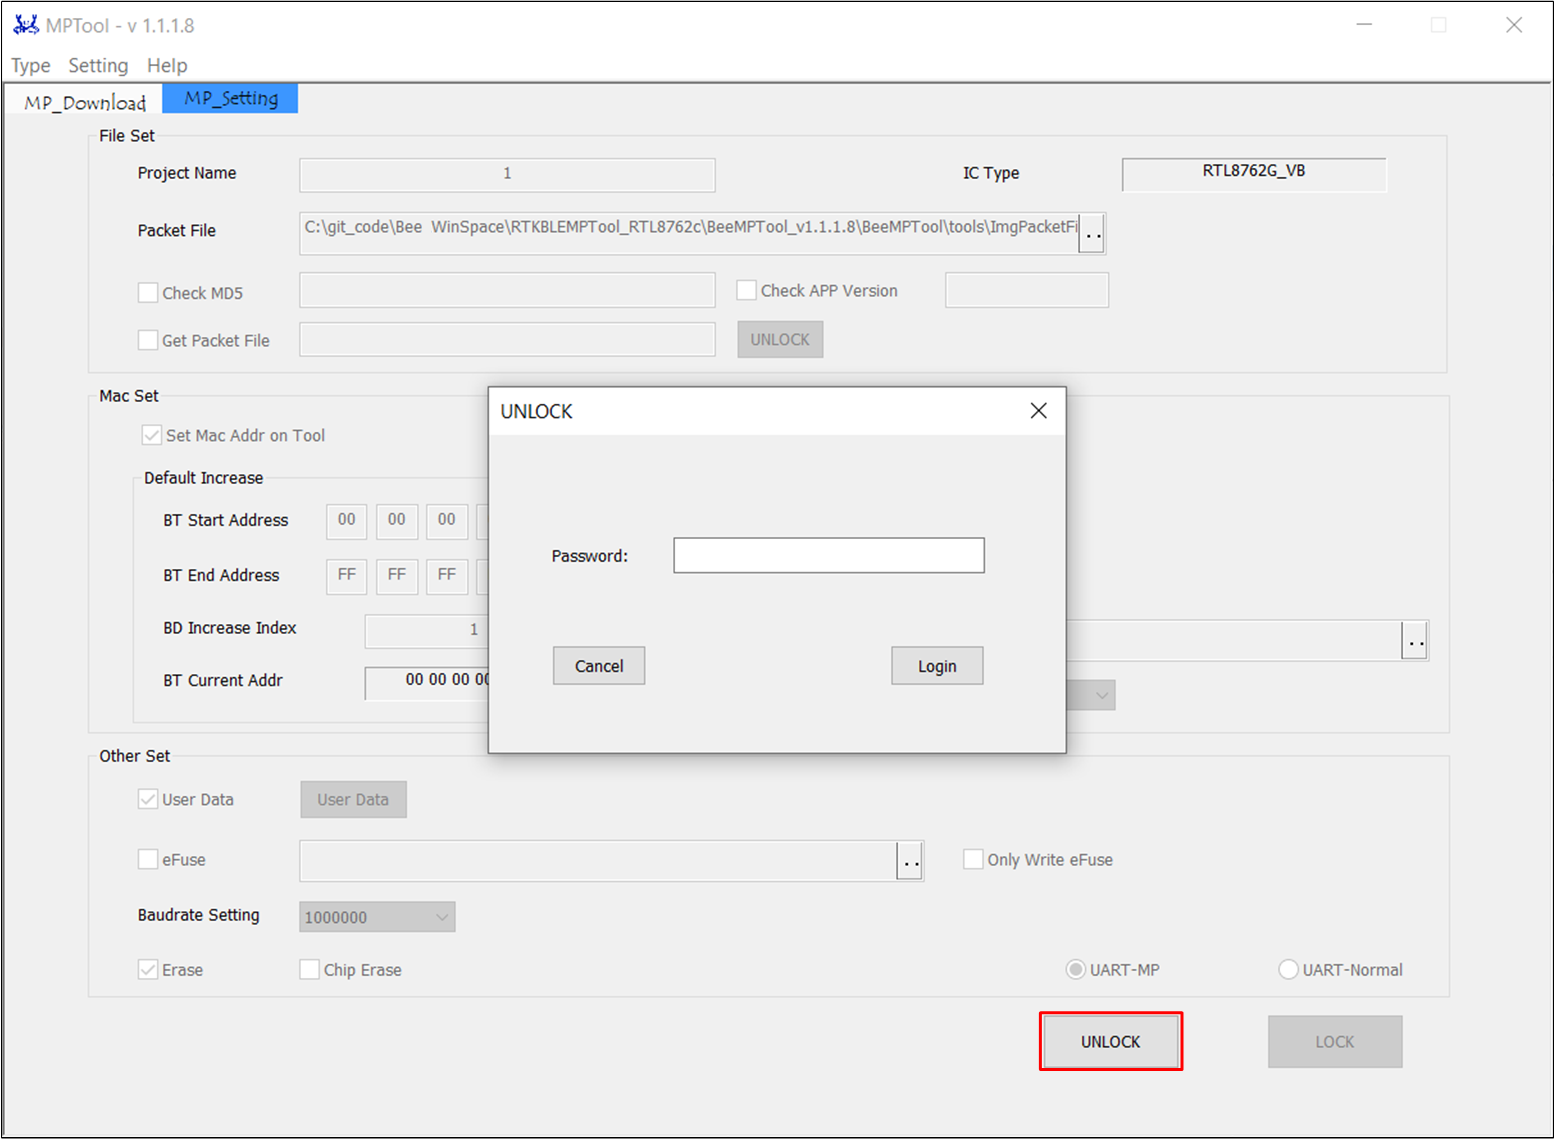Select the UART-Normal radio button

tap(1288, 970)
